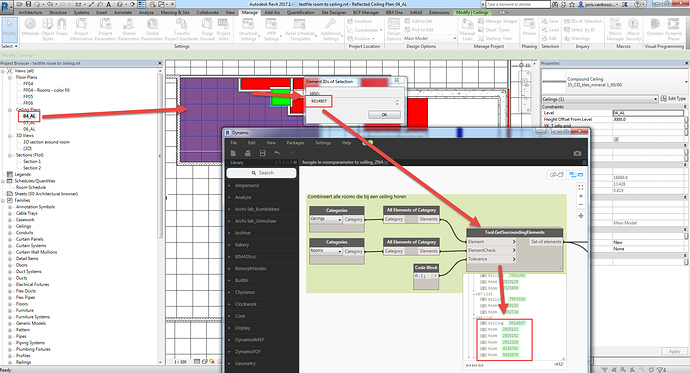
Task: Click the save icon in the Dynamo toolbar
Action: (x=263, y=153)
